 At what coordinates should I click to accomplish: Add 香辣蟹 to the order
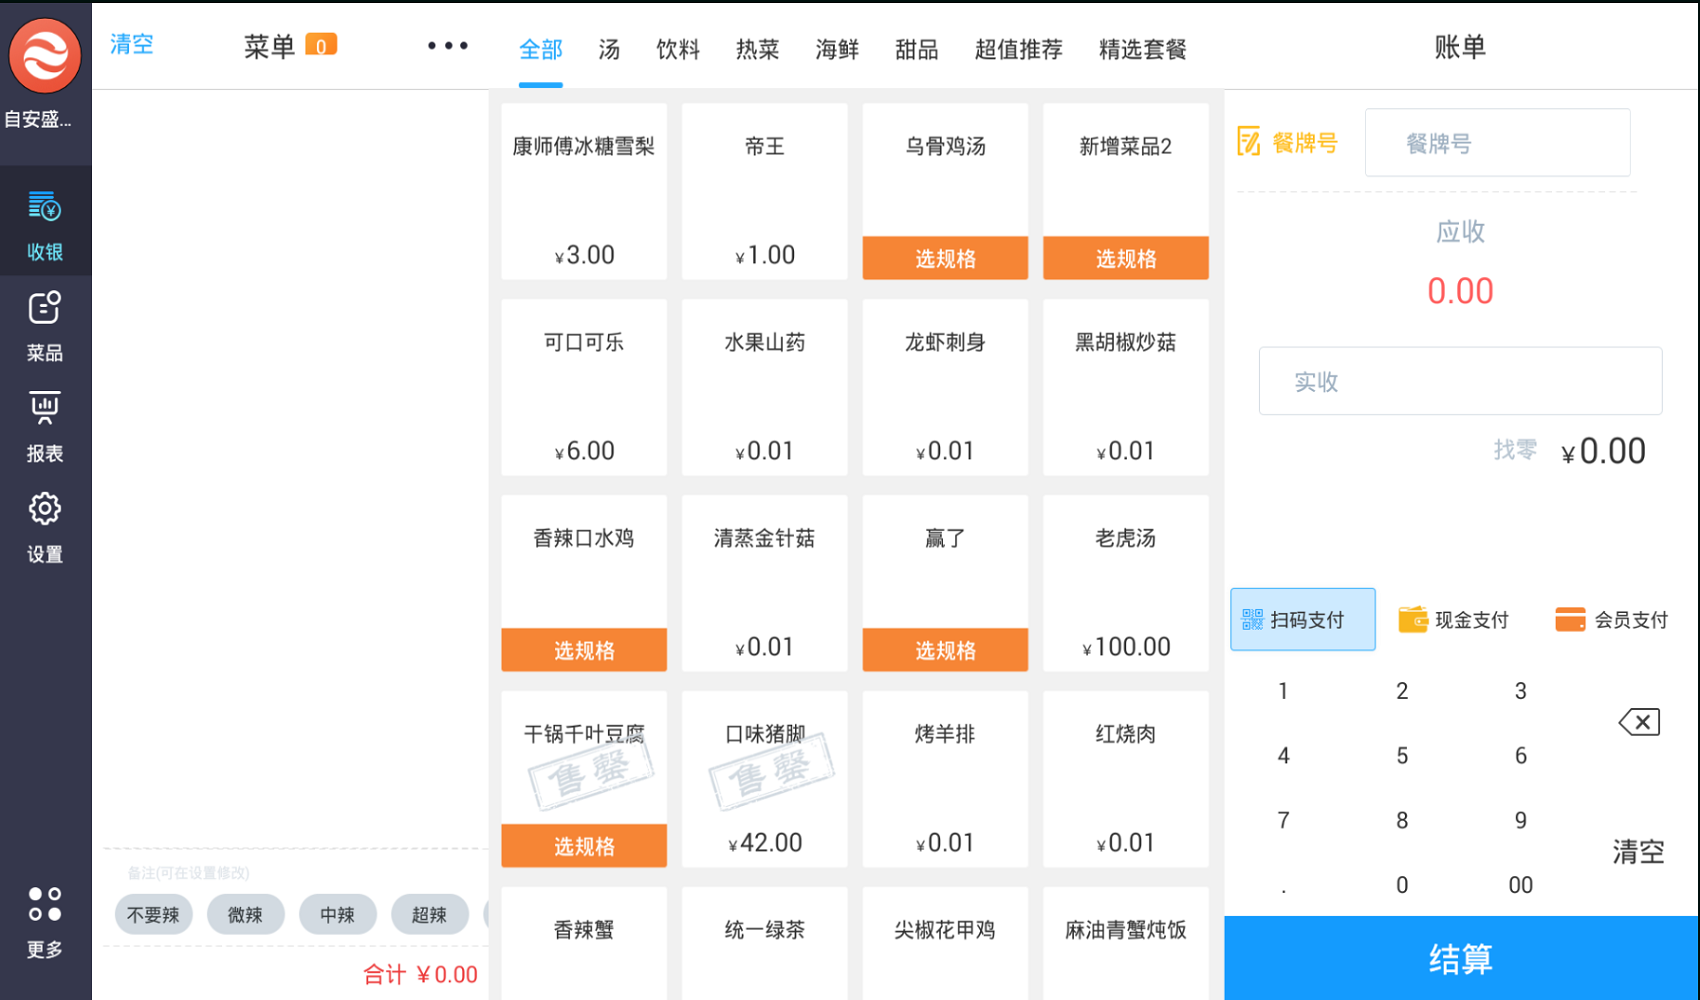pyautogui.click(x=584, y=943)
